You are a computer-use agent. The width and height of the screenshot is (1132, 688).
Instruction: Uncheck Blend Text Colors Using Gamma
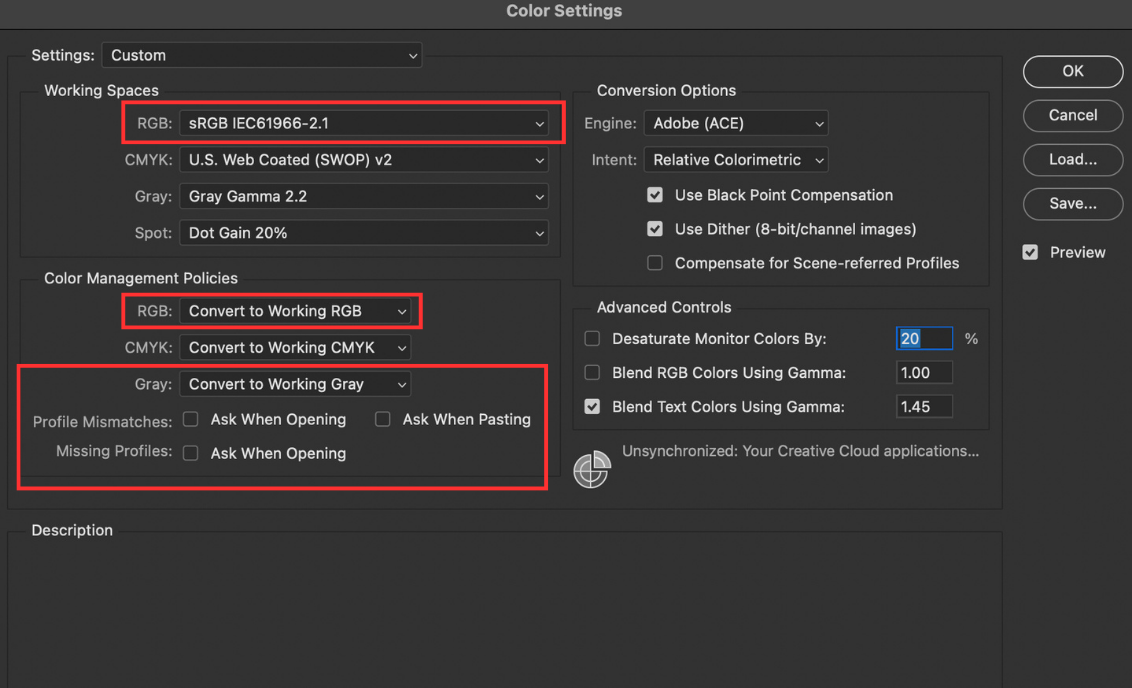[592, 406]
